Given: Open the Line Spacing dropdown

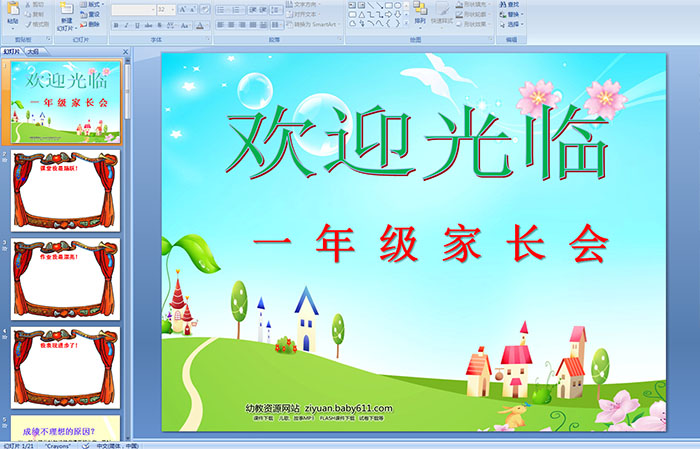Looking at the screenshot, I should click(x=276, y=10).
